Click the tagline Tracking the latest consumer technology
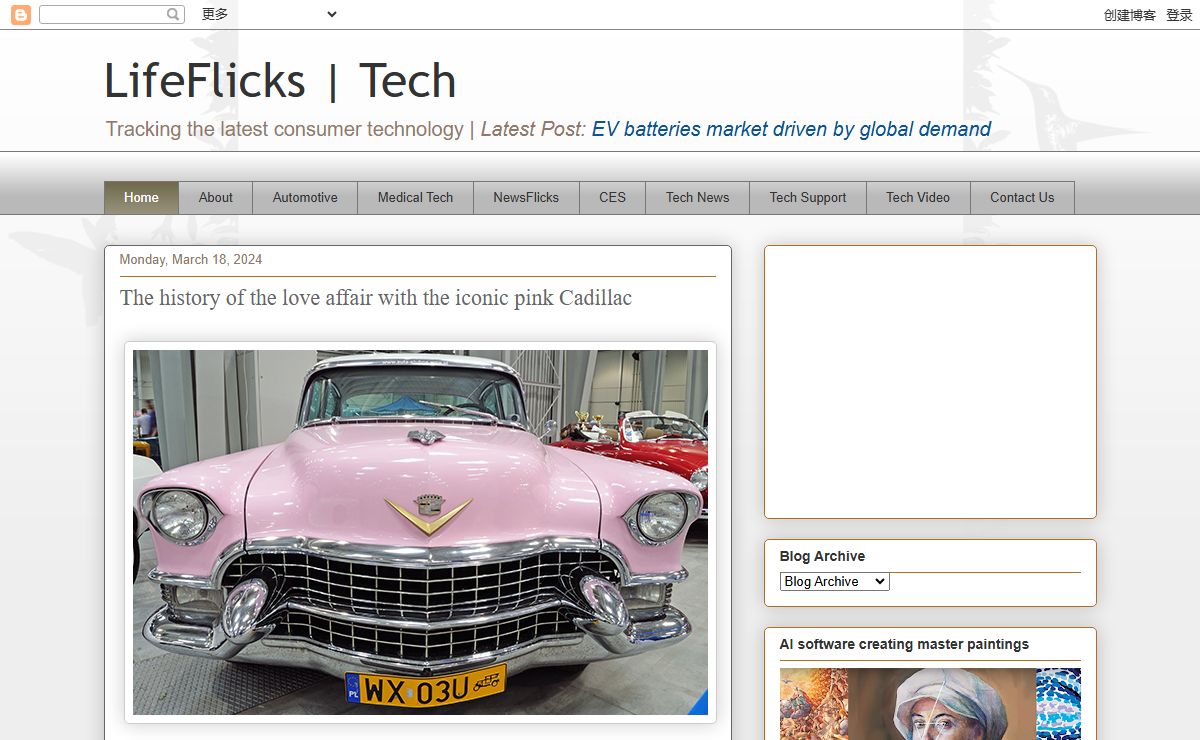The image size is (1200, 740). 285,129
